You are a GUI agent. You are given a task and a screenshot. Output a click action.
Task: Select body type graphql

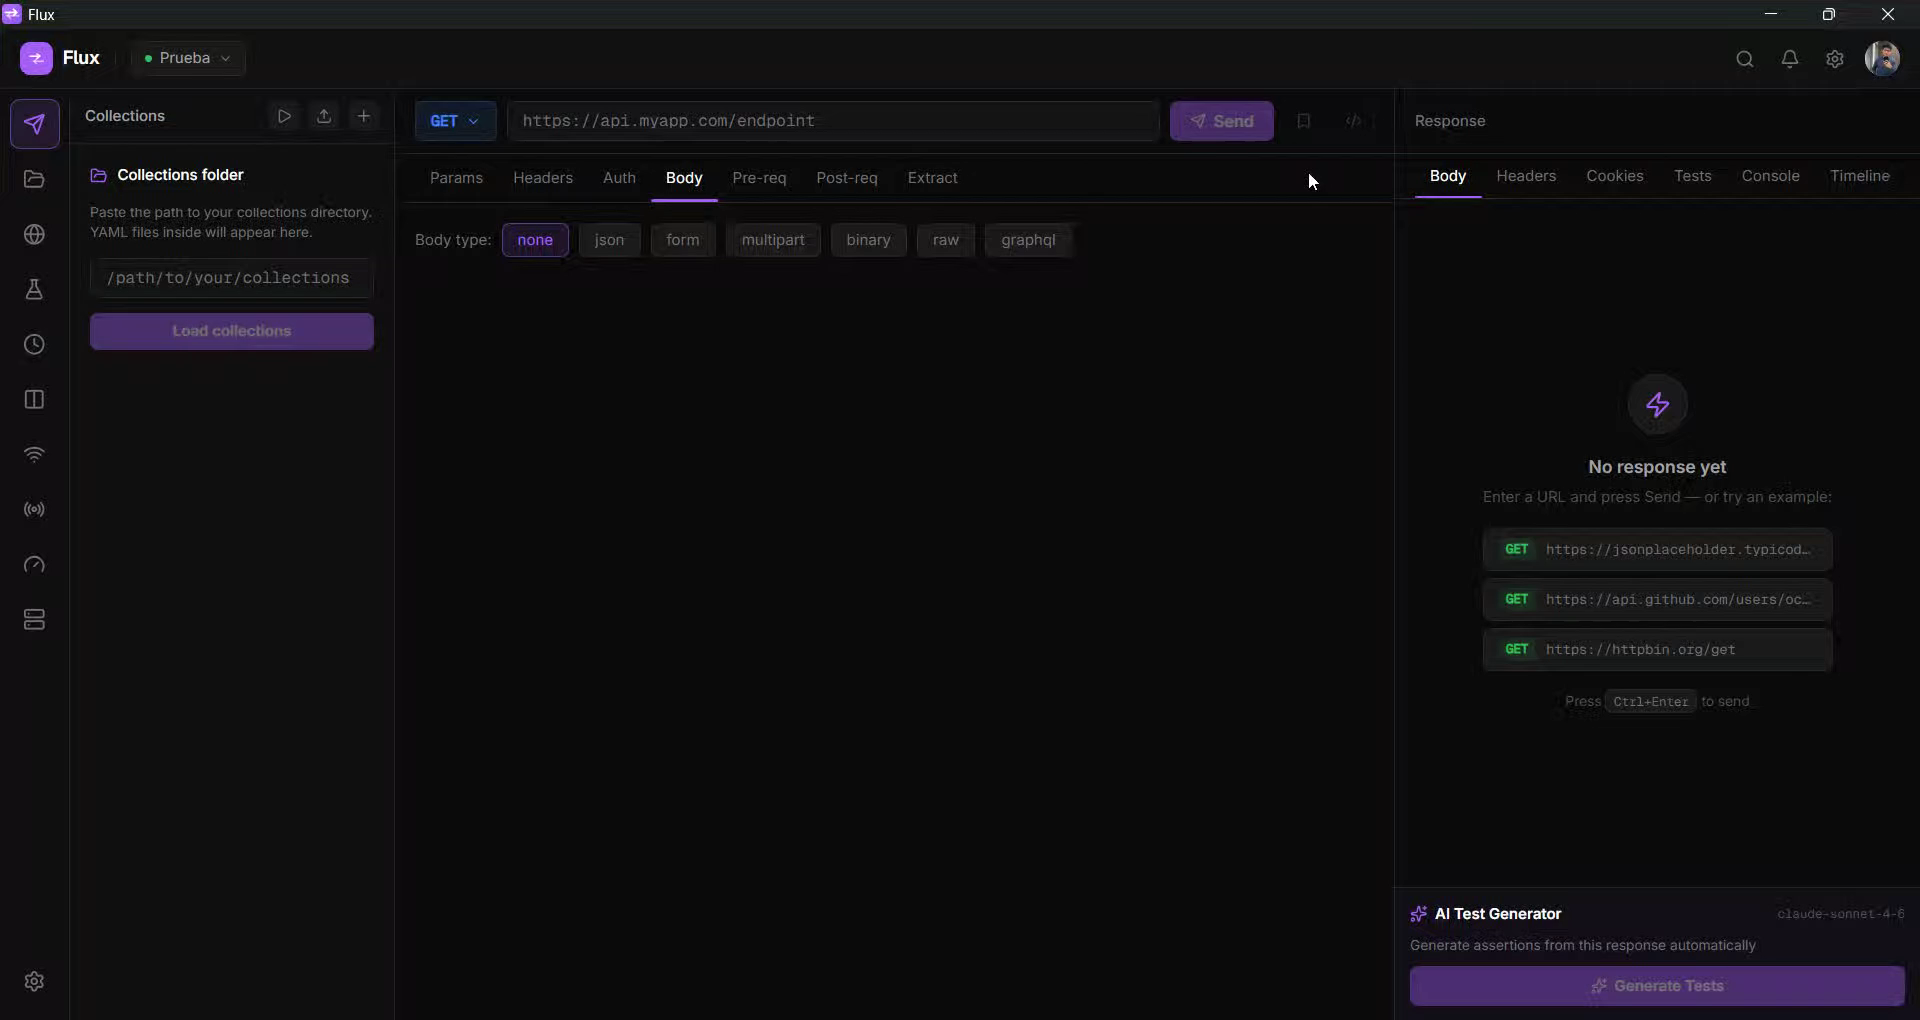pos(1028,240)
